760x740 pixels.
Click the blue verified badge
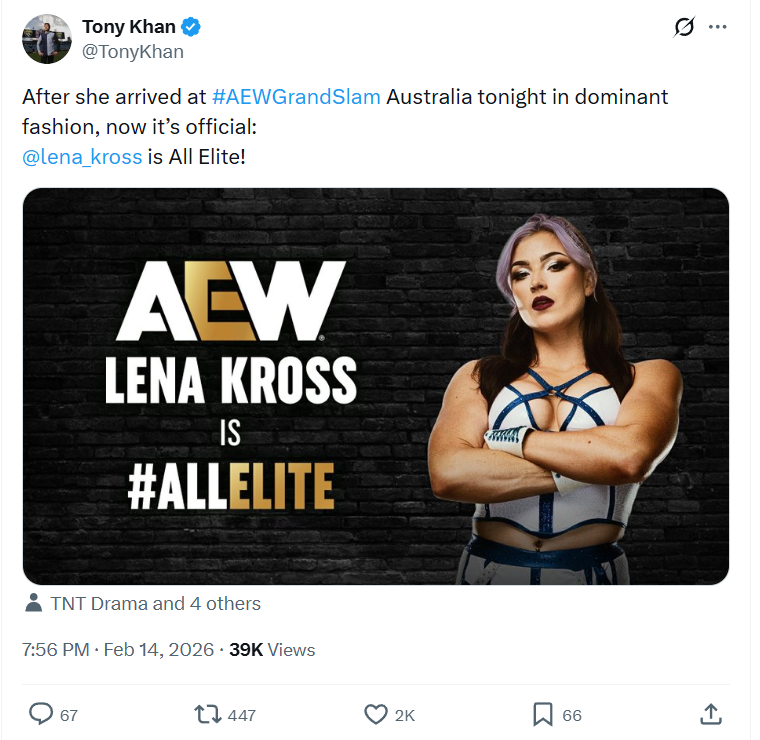[189, 27]
